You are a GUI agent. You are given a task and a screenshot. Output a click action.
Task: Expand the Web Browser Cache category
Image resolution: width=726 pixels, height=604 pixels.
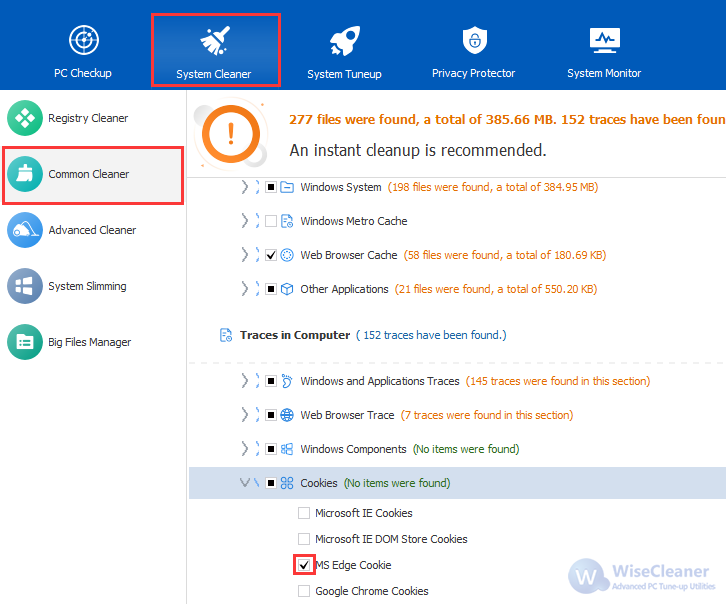[244, 255]
